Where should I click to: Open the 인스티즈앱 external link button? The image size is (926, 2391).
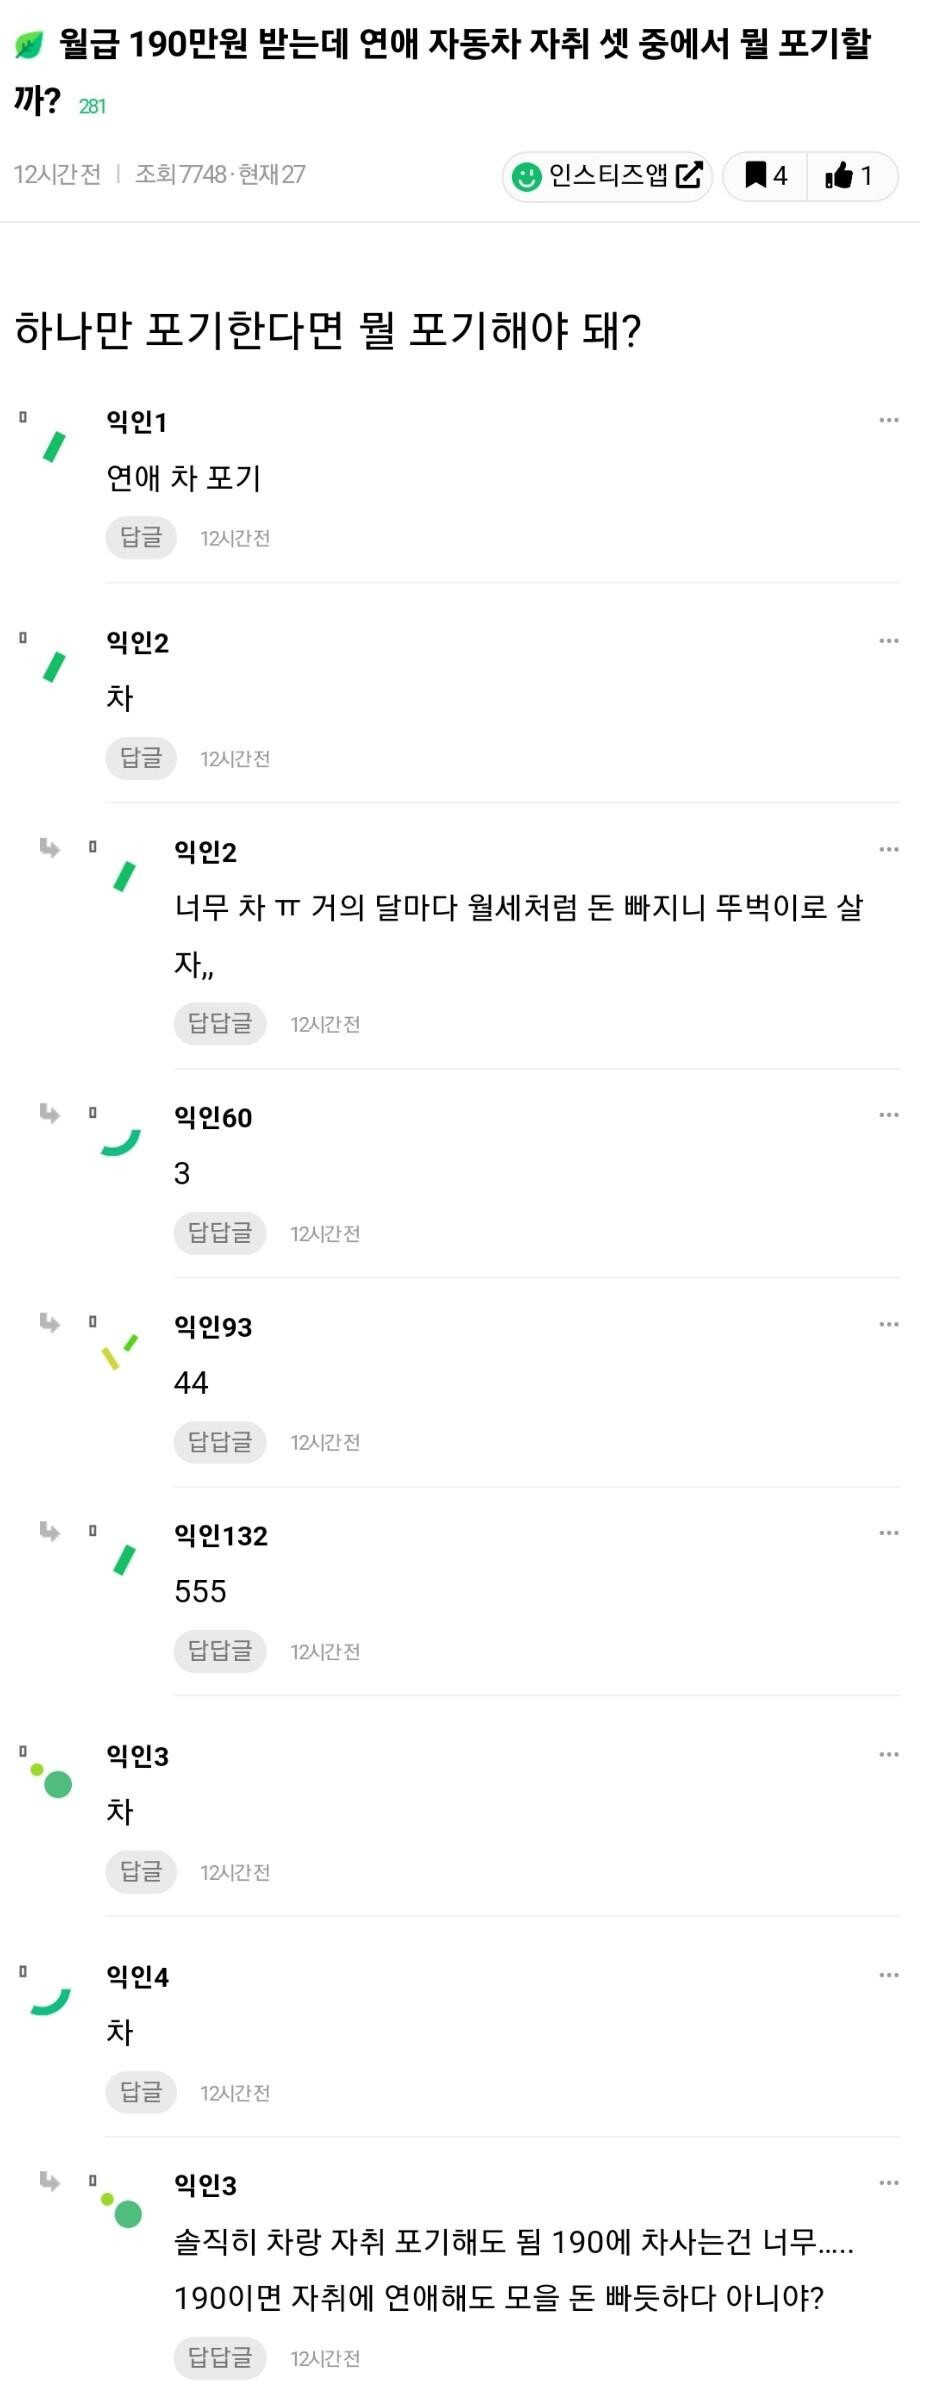(607, 176)
